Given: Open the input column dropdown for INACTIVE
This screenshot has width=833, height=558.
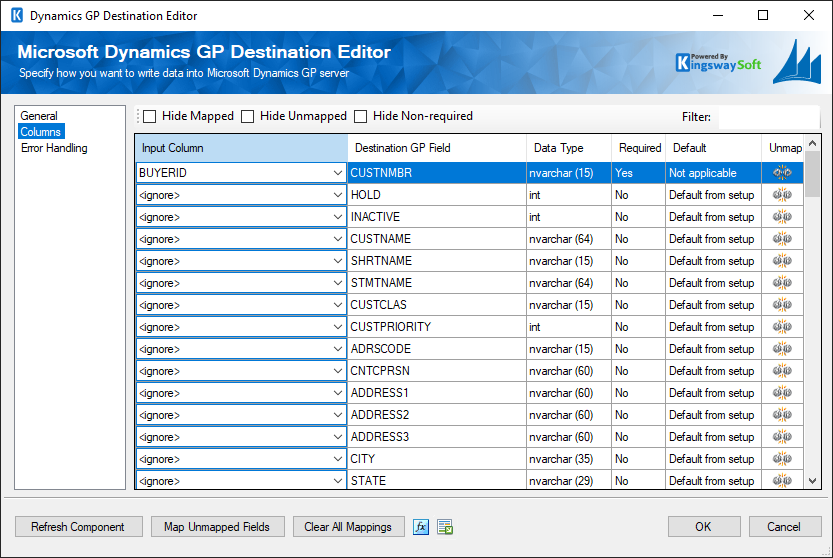Looking at the screenshot, I should click(x=337, y=217).
